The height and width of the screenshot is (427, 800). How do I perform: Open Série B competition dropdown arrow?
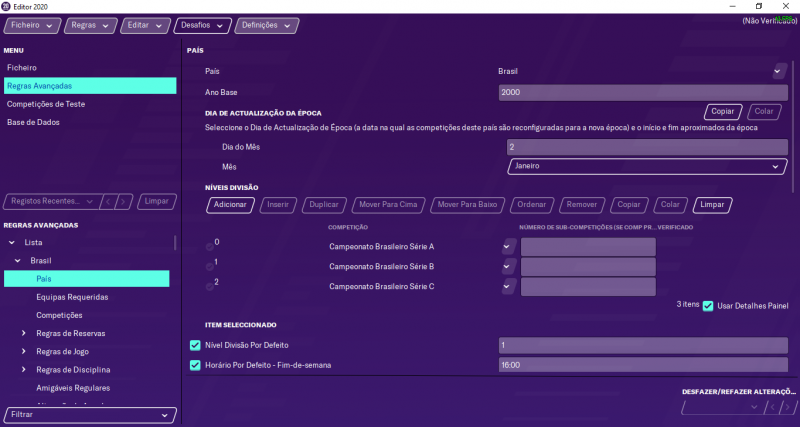point(508,267)
